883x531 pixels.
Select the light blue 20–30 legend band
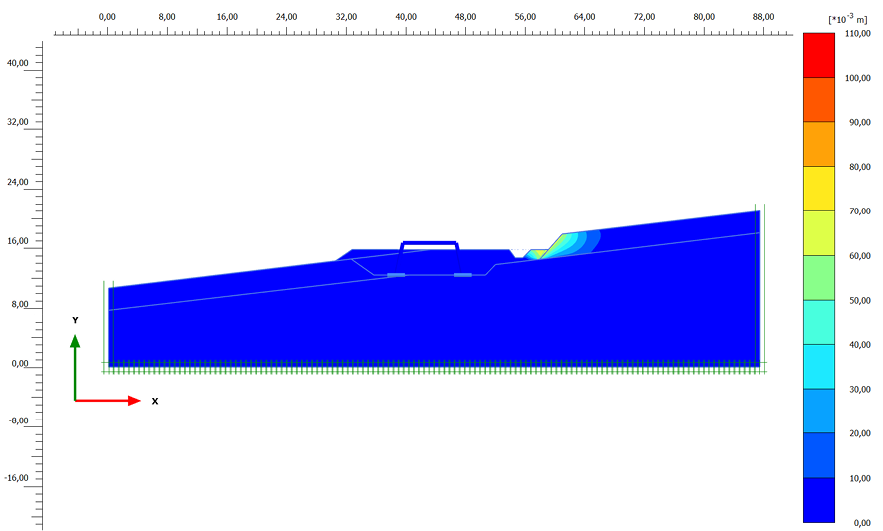click(x=819, y=410)
